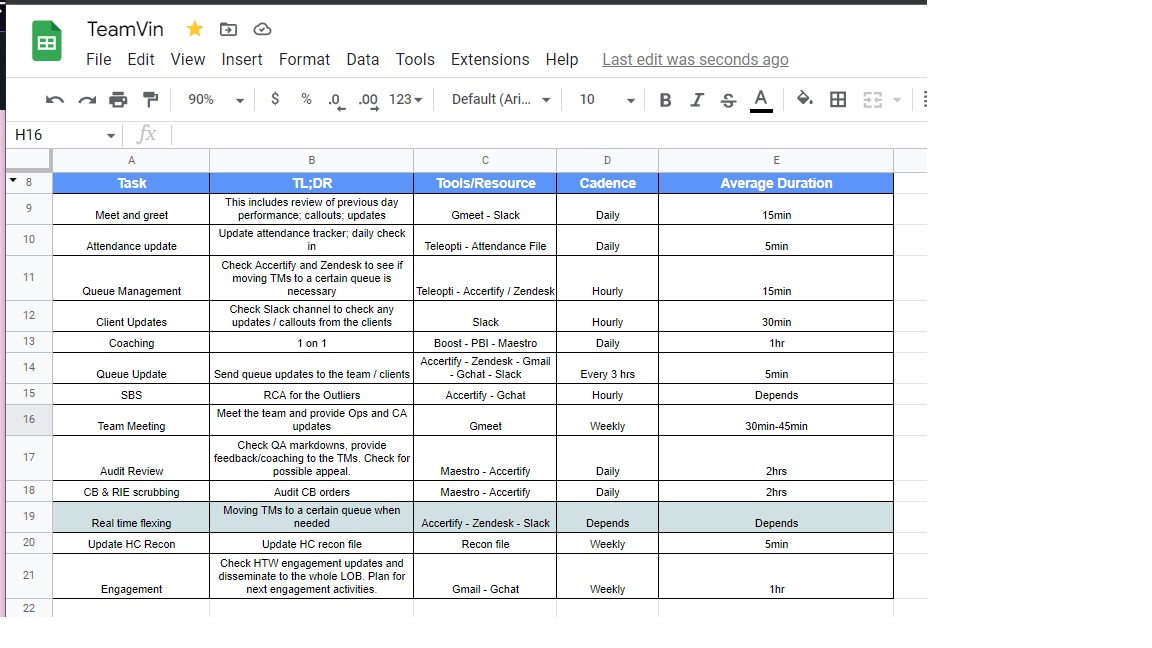Image resolution: width=1152 pixels, height=648 pixels.
Task: Select column C header
Action: (485, 160)
